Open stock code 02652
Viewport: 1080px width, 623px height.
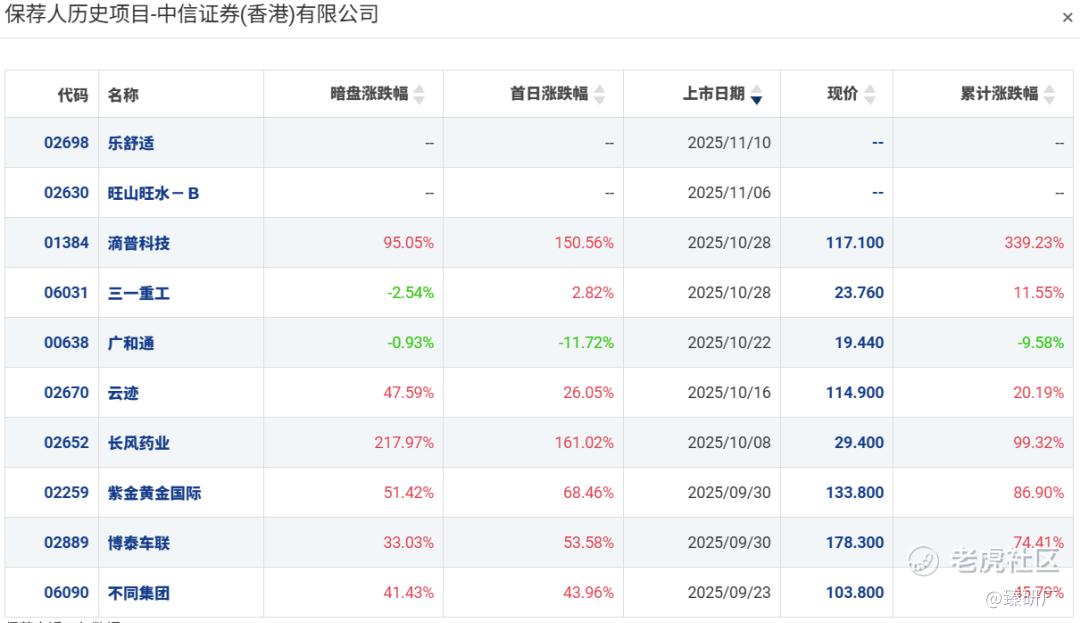[x=66, y=442]
